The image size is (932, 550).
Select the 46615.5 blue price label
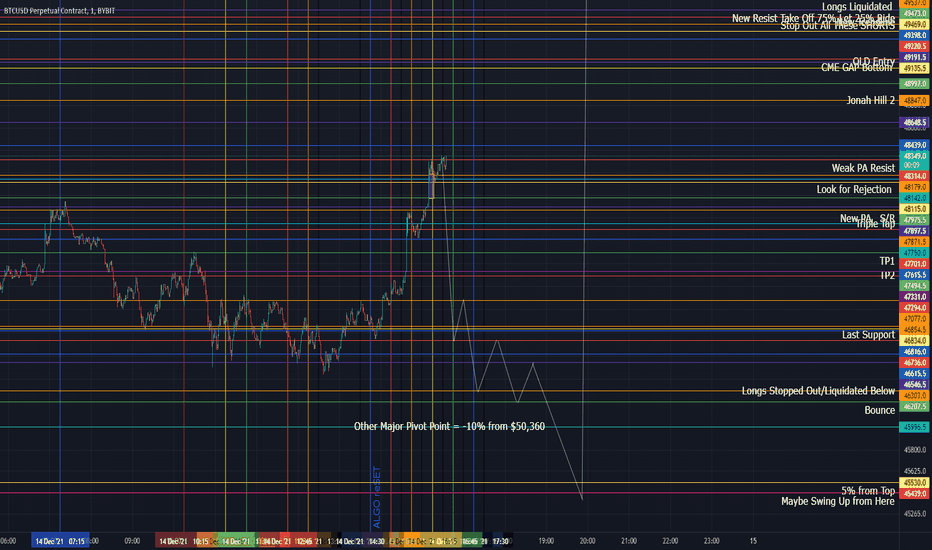914,374
